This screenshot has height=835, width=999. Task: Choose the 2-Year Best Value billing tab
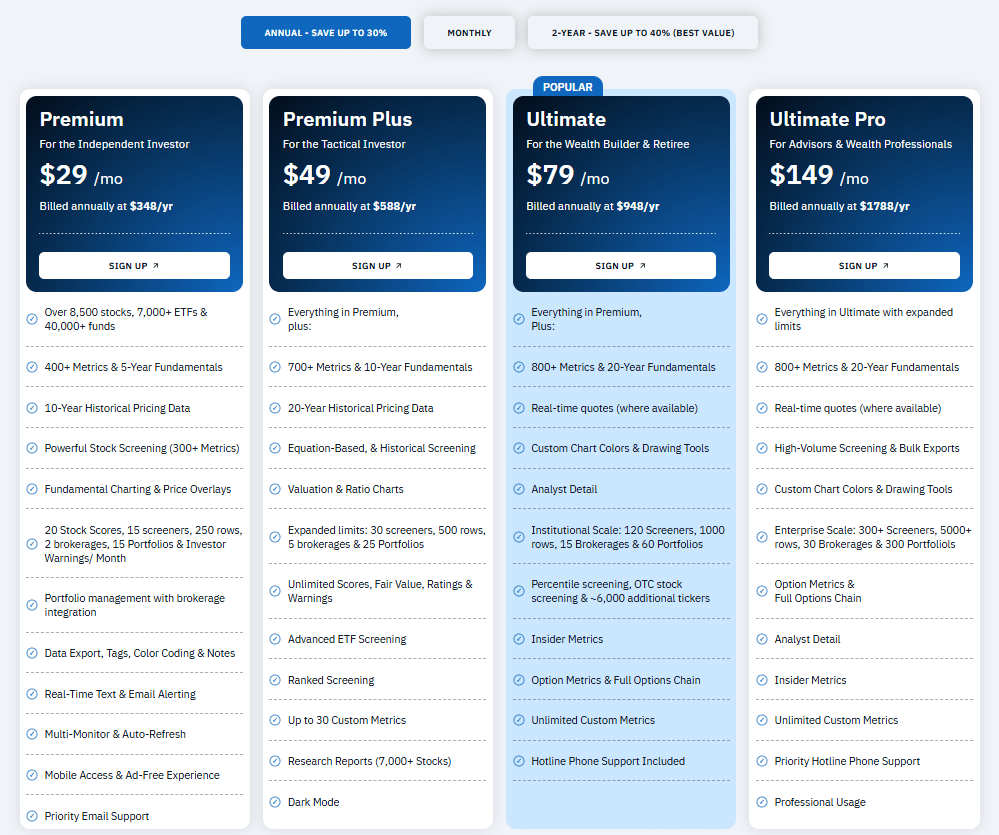[643, 32]
